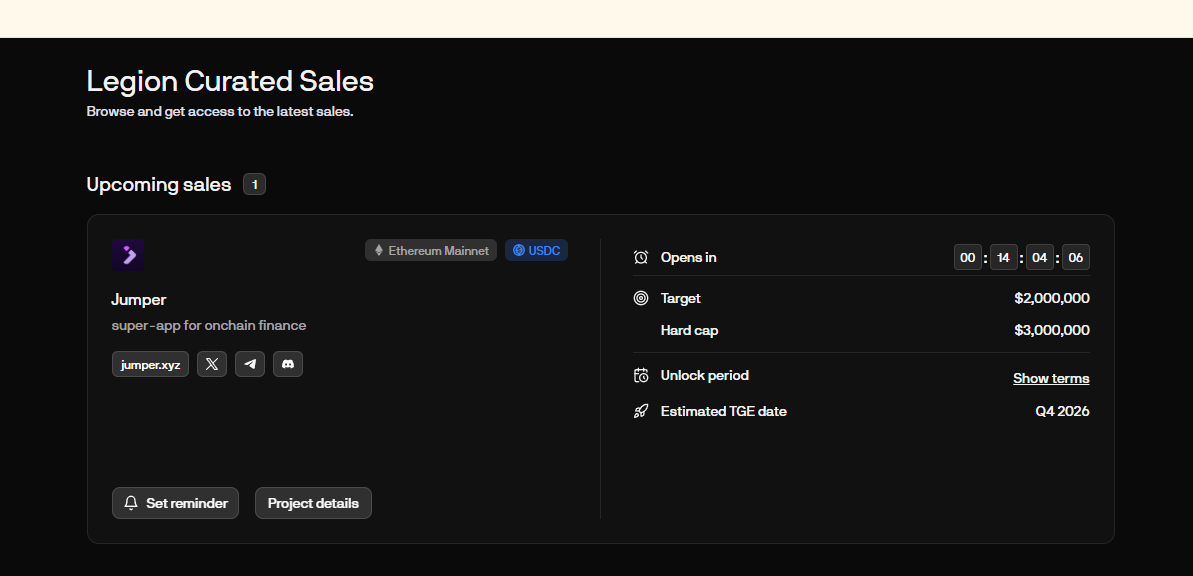Screen dimensions: 1193x576
Task: Click the 'Estimated TGE date' label
Action: [724, 411]
